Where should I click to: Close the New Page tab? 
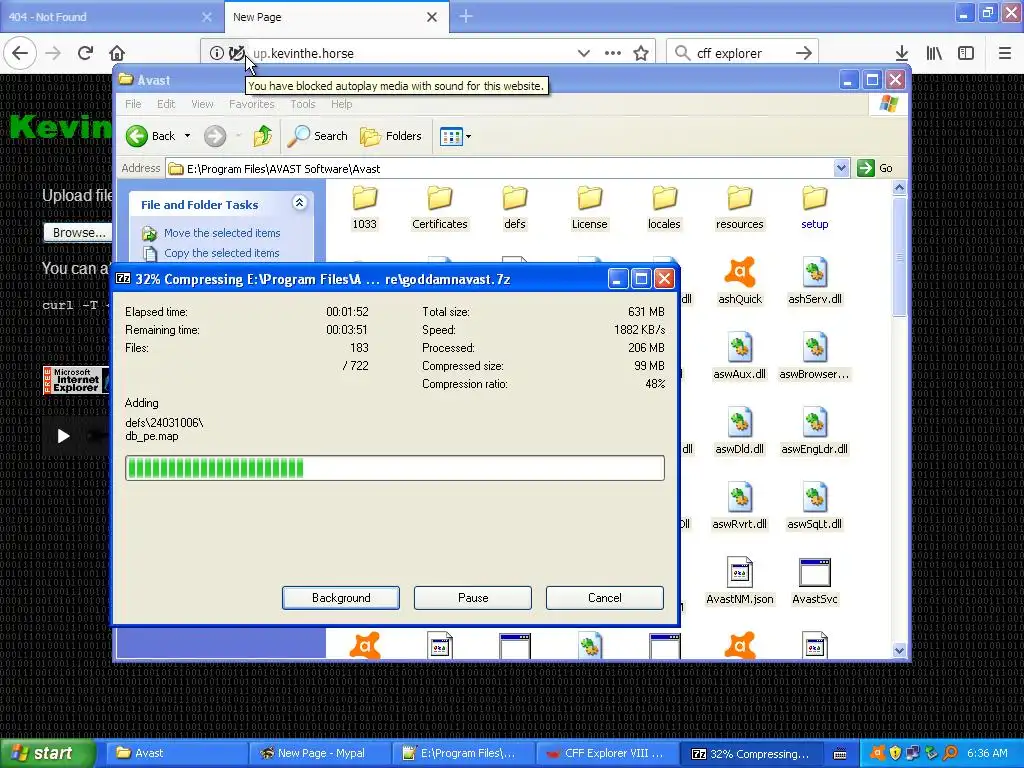(432, 17)
